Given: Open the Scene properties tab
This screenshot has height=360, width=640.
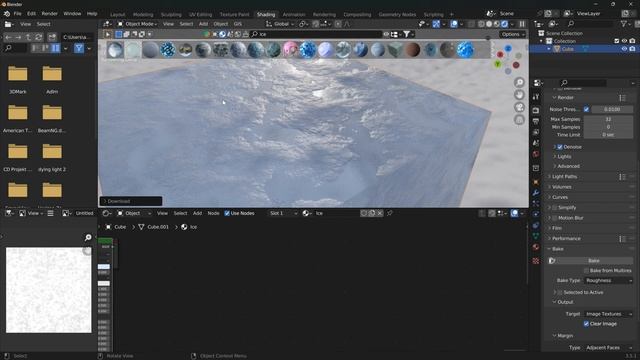Looking at the screenshot, I should 536,143.
